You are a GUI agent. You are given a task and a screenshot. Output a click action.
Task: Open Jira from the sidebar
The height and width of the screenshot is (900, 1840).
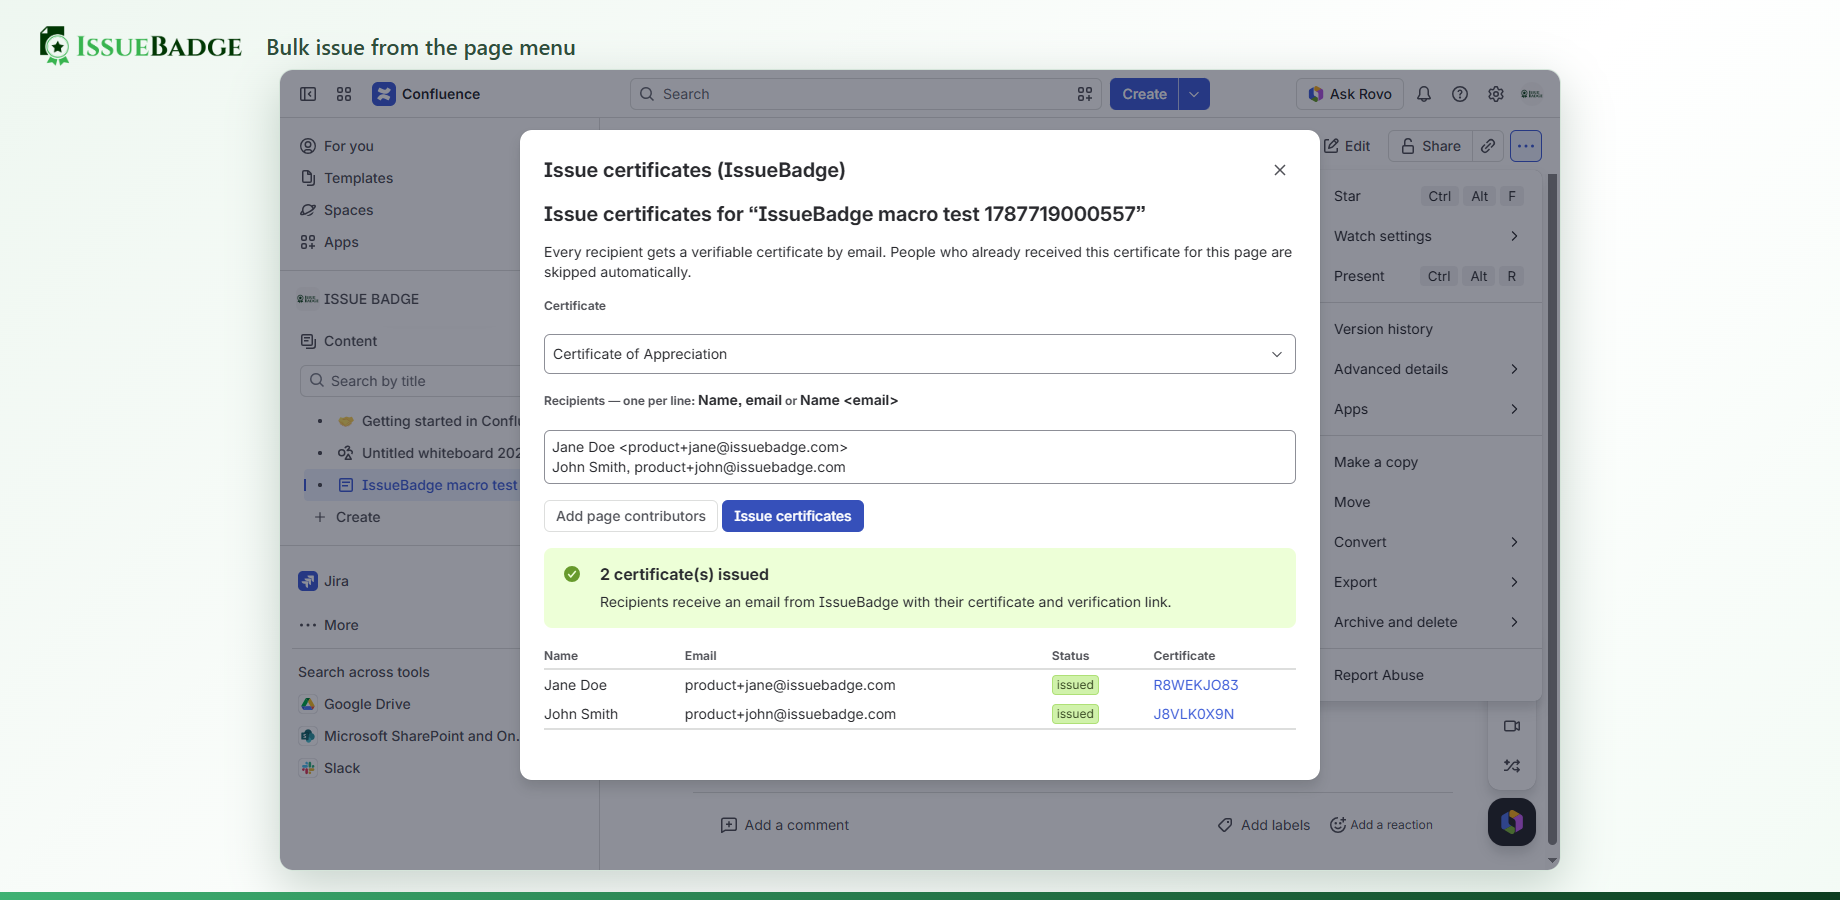click(324, 581)
